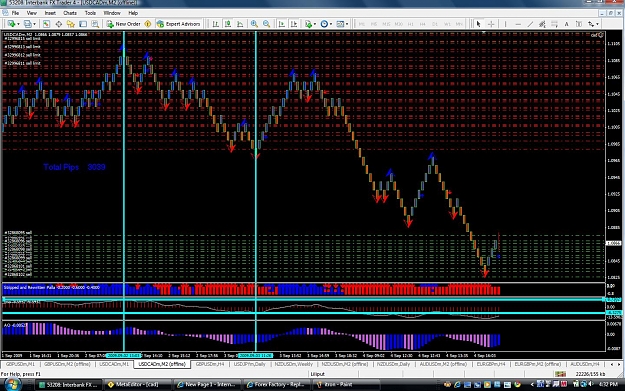Image resolution: width=625 pixels, height=391 pixels.
Task: Select the crosshair tool
Action: click(491, 24)
